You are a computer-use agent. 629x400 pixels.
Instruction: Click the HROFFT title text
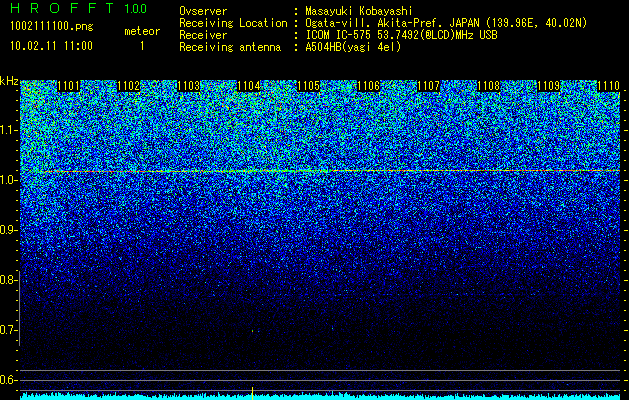[x=62, y=8]
